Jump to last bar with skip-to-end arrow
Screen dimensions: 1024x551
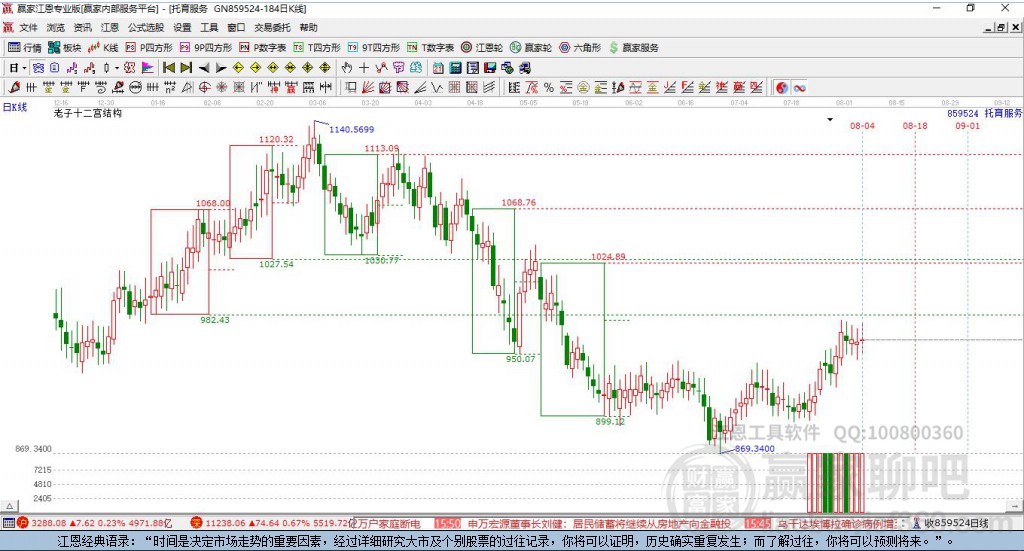(186, 67)
